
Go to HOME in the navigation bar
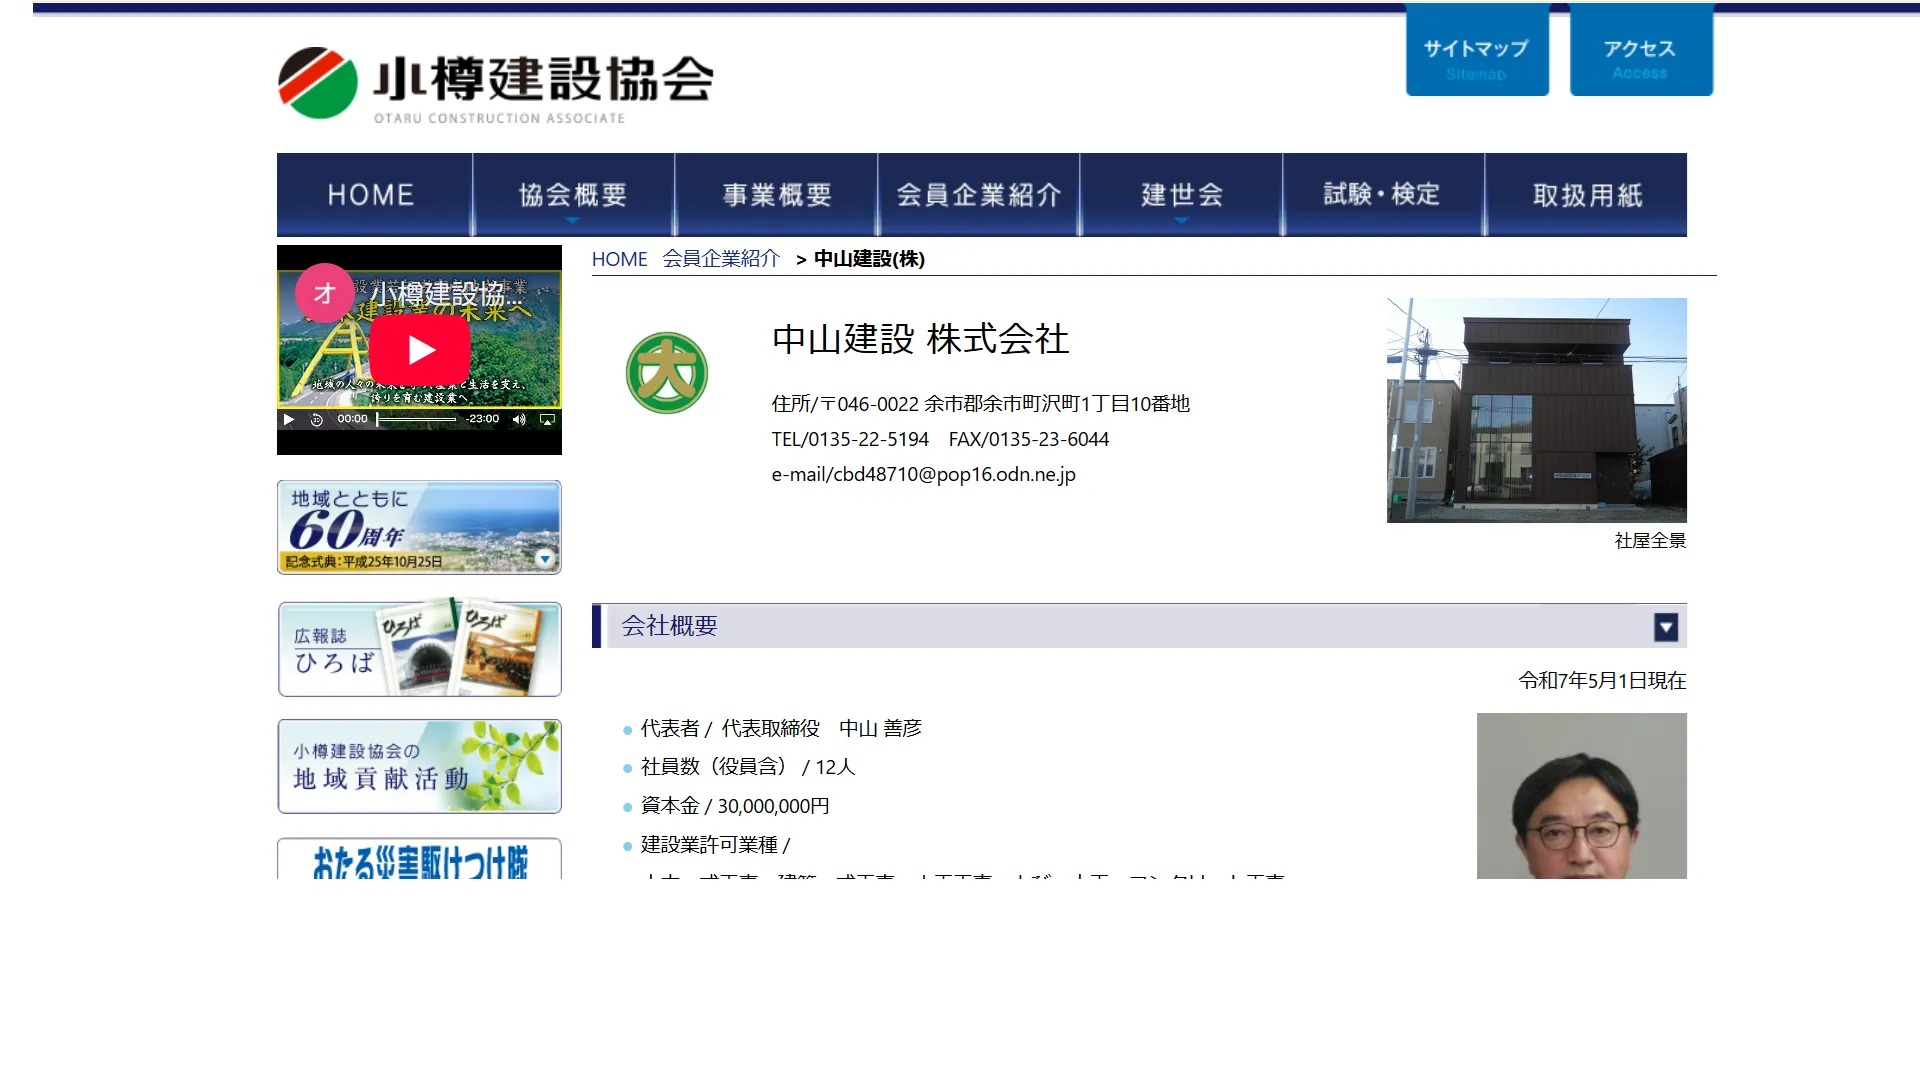coord(374,195)
